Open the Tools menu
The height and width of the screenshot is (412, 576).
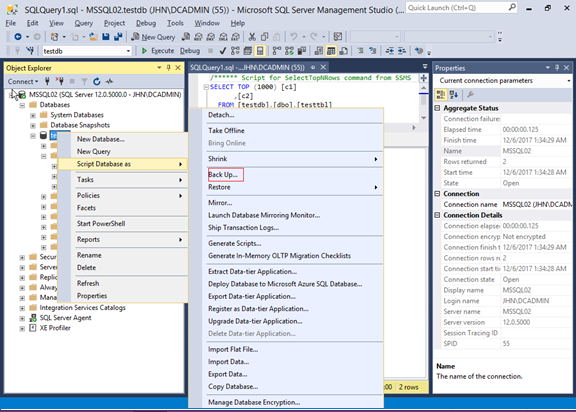tap(175, 23)
